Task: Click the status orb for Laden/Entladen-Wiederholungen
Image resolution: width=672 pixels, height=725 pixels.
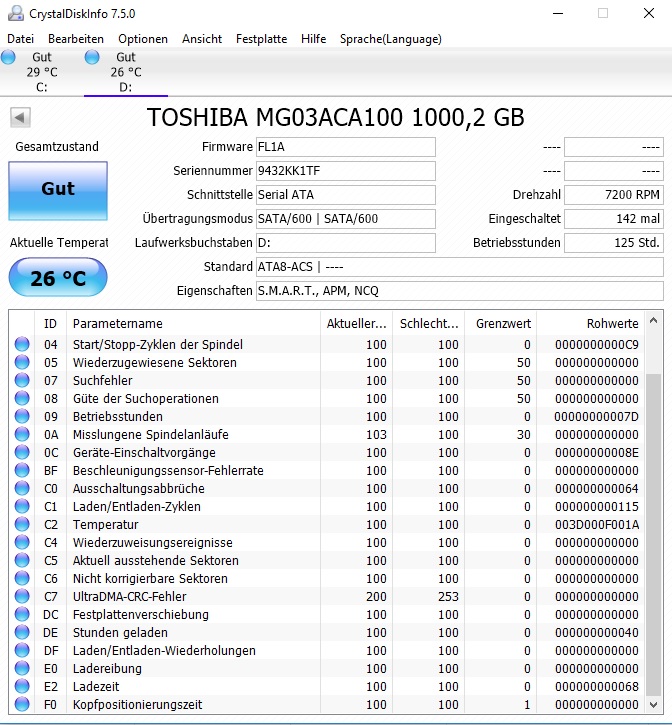Action: pos(22,651)
